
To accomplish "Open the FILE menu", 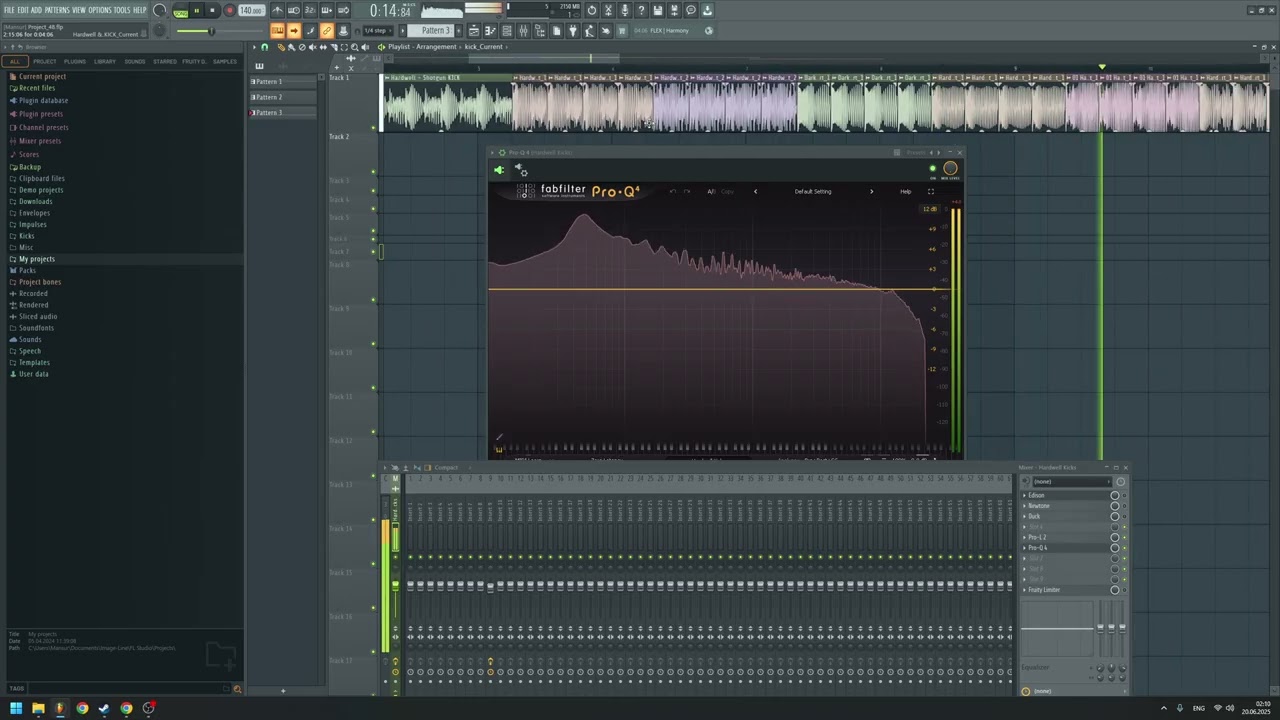I will tap(9, 10).
